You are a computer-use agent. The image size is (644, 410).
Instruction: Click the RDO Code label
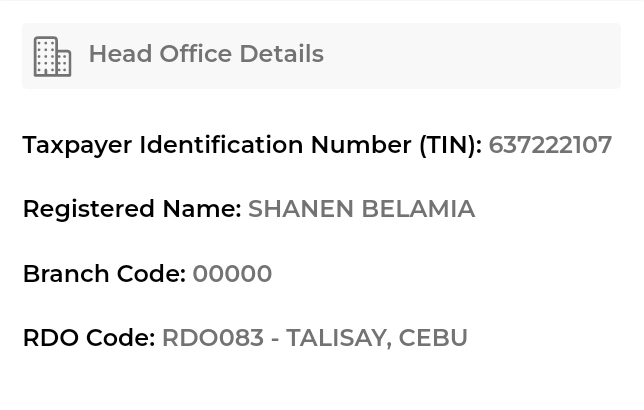click(x=88, y=338)
